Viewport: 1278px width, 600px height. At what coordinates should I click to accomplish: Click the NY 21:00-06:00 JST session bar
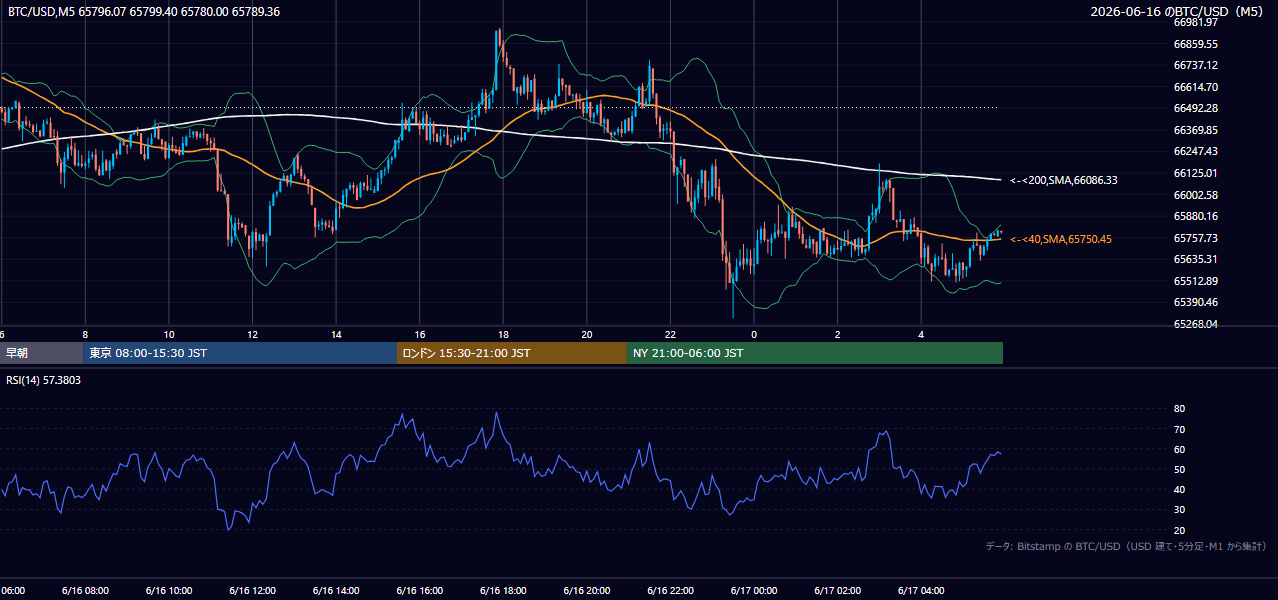[815, 353]
